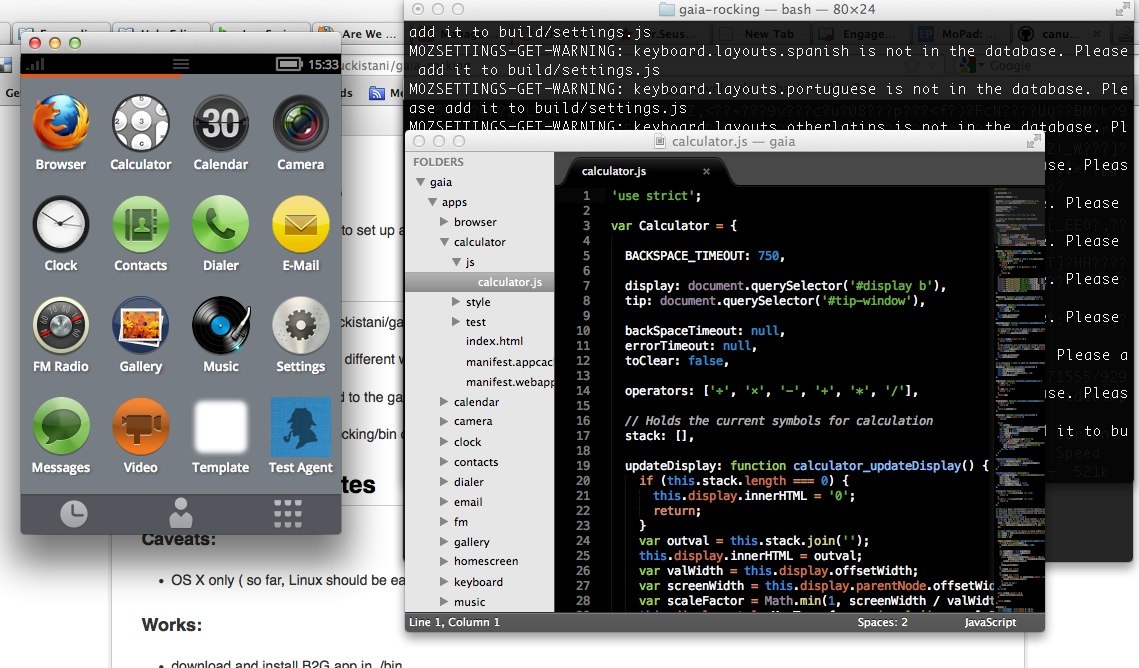
Task: Select the New Tab tab behind the Terminal
Action: pyautogui.click(x=769, y=34)
